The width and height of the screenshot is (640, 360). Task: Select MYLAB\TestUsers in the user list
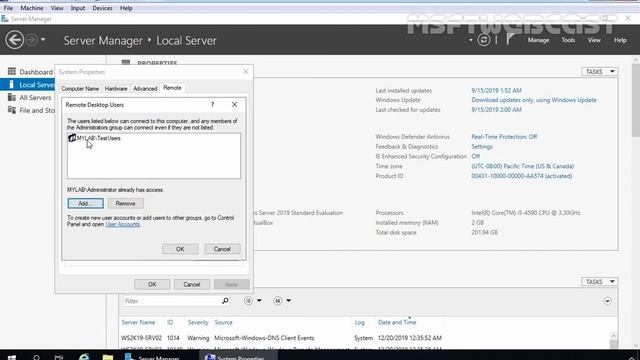[x=99, y=138]
